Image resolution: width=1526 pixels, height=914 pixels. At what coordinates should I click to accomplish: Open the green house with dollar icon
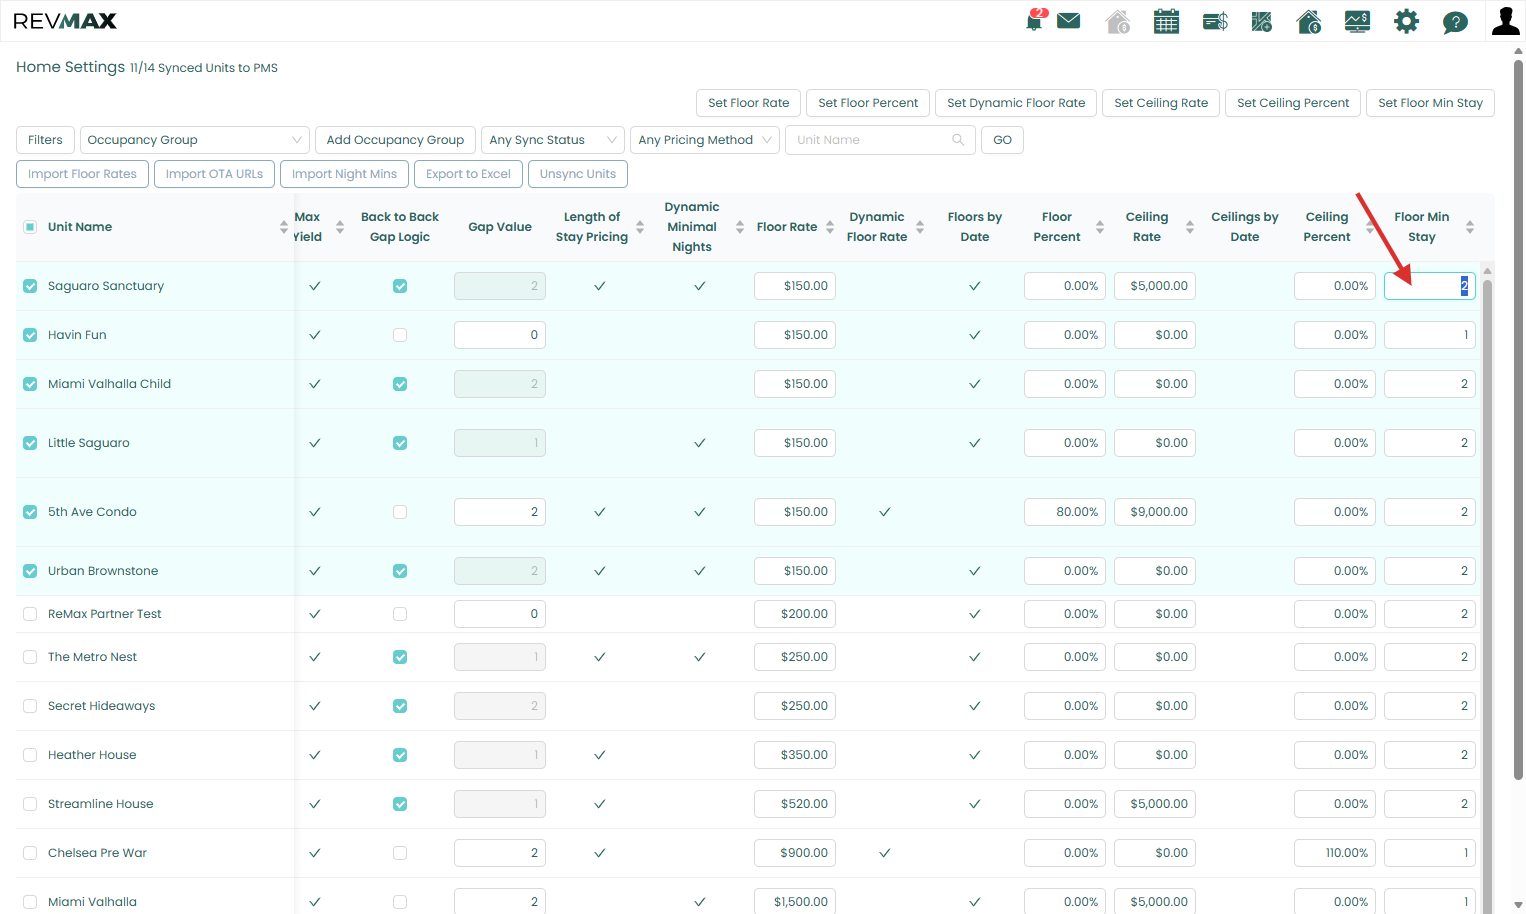point(1309,21)
